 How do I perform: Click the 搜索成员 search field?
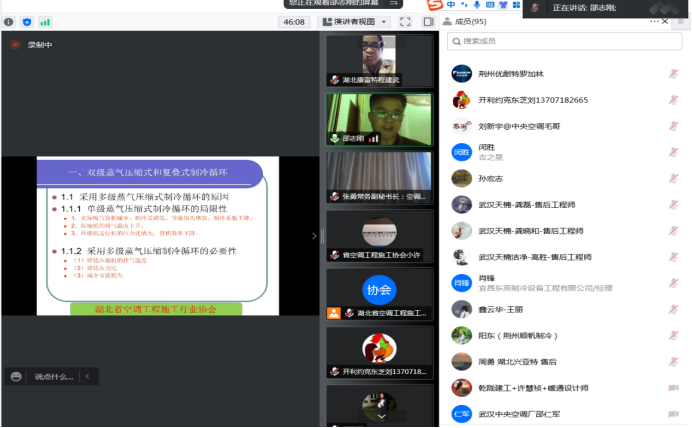(x=564, y=41)
